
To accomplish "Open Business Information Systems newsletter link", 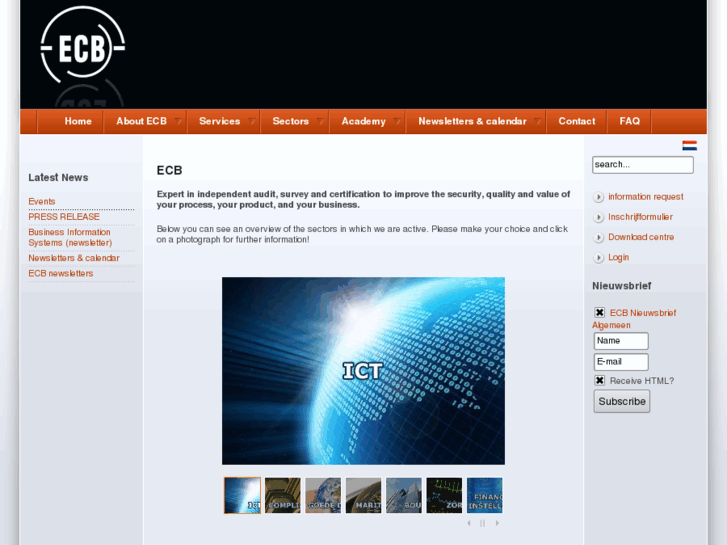I will [70, 237].
